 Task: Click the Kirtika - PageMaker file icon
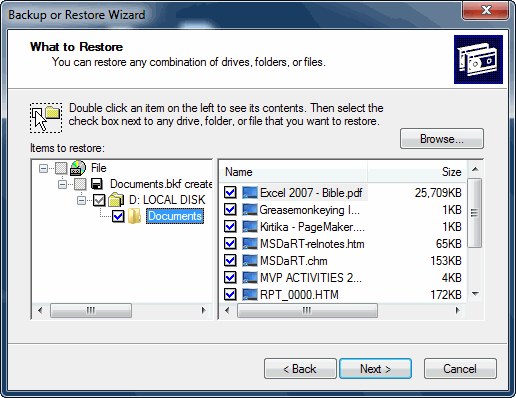pyautogui.click(x=250, y=227)
